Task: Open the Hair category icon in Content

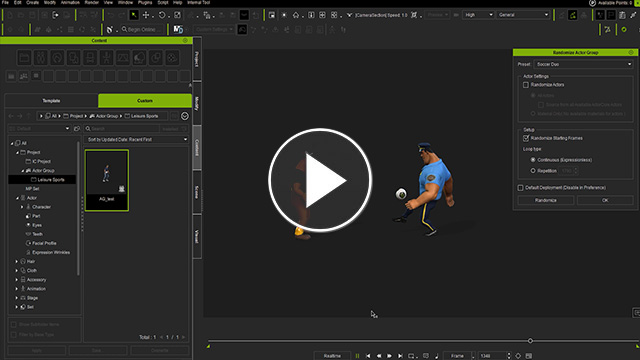Action: 57,58
